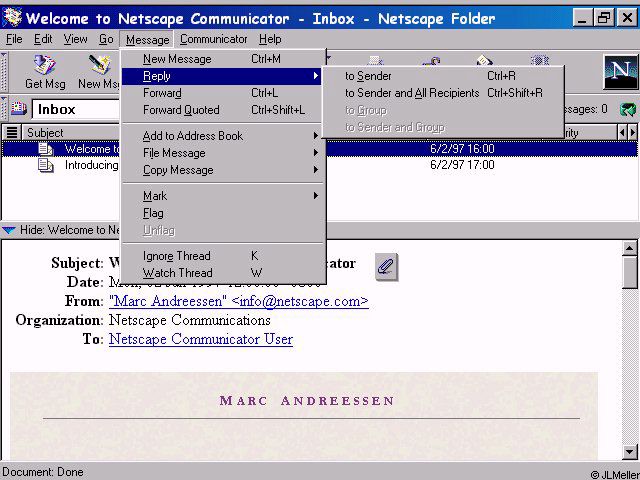Select the highlighted Reply menu item

pyautogui.click(x=224, y=76)
